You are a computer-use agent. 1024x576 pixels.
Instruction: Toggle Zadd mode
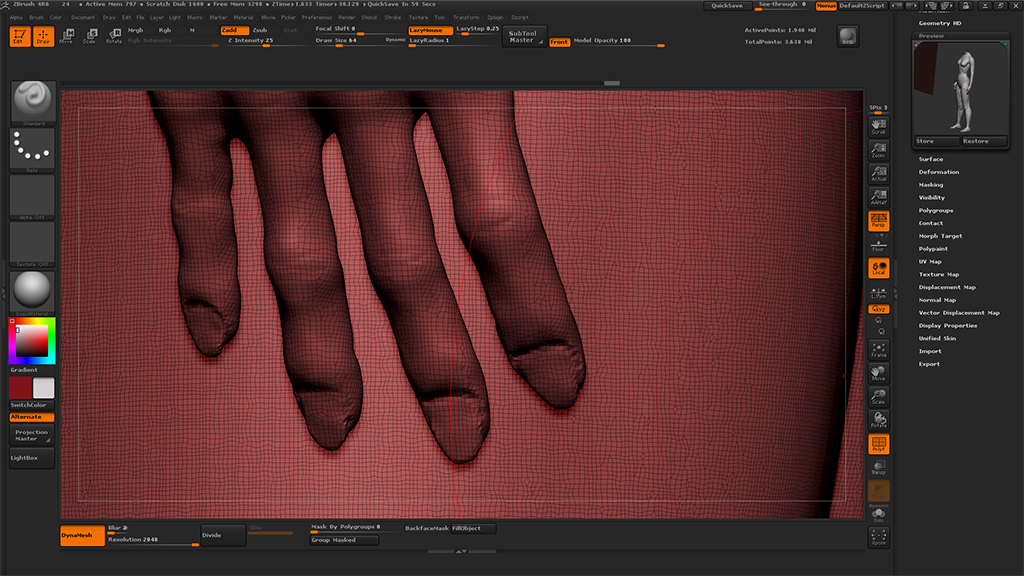(234, 30)
